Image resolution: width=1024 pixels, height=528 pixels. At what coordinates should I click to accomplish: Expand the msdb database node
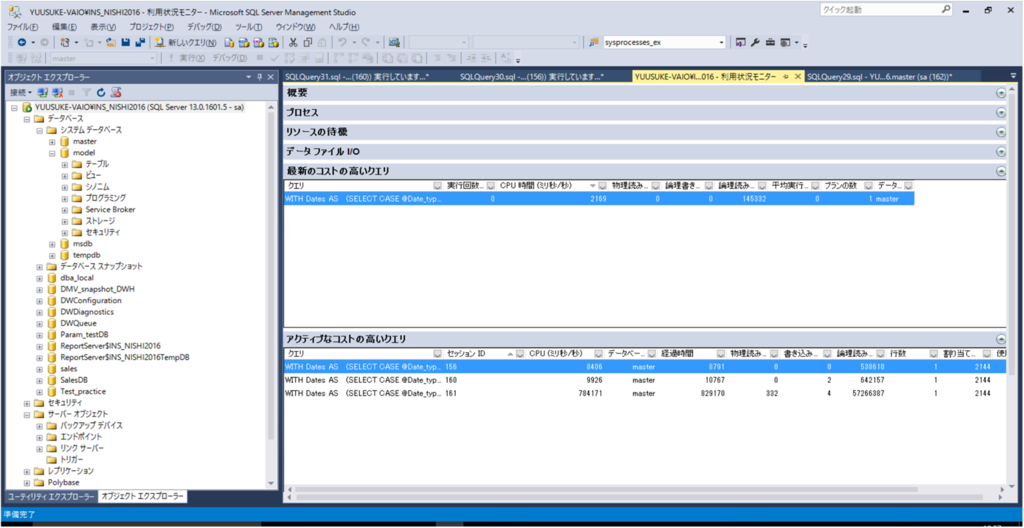point(52,244)
